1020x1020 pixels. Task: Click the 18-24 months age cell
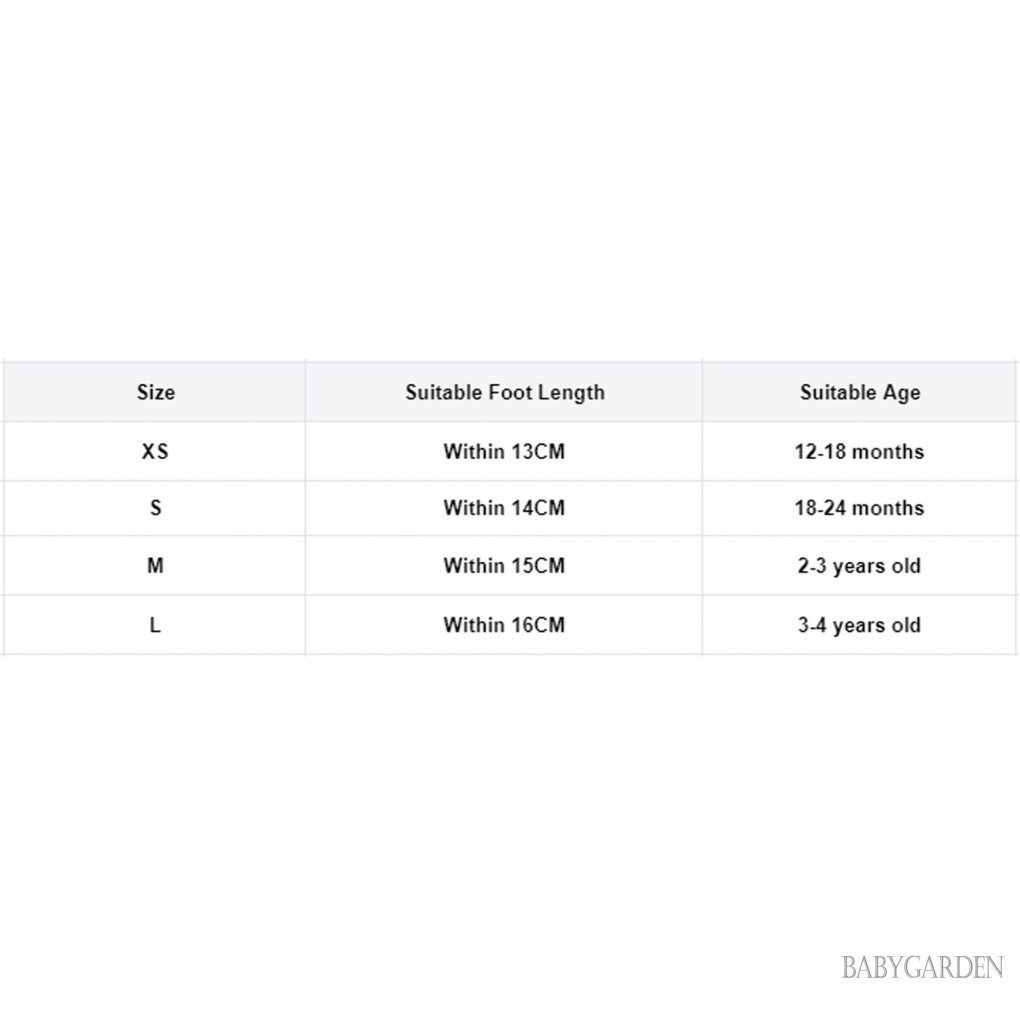coord(859,508)
